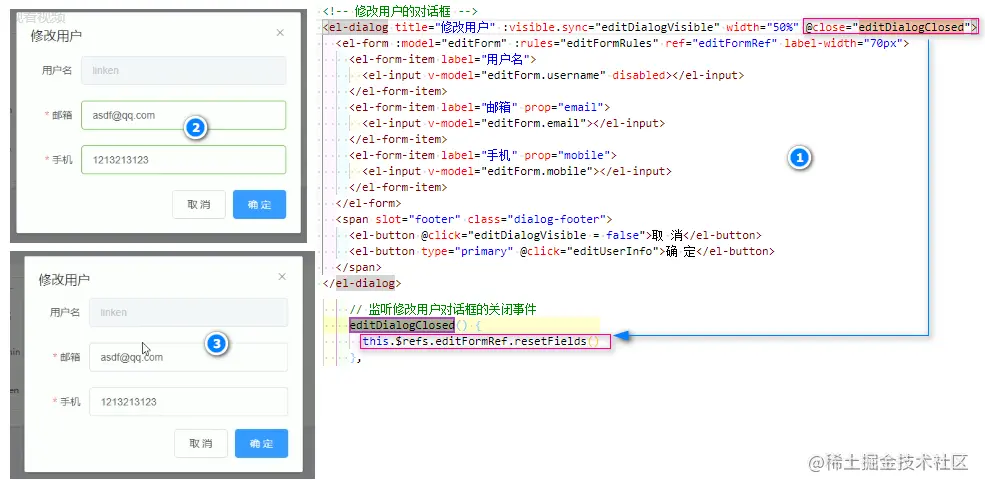Click the editForm.username v-model code line
This screenshot has width=985, height=489.
point(553,75)
